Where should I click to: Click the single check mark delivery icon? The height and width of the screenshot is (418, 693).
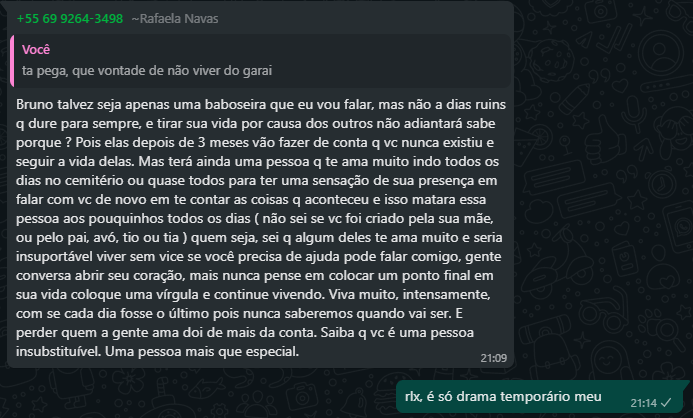(x=666, y=403)
